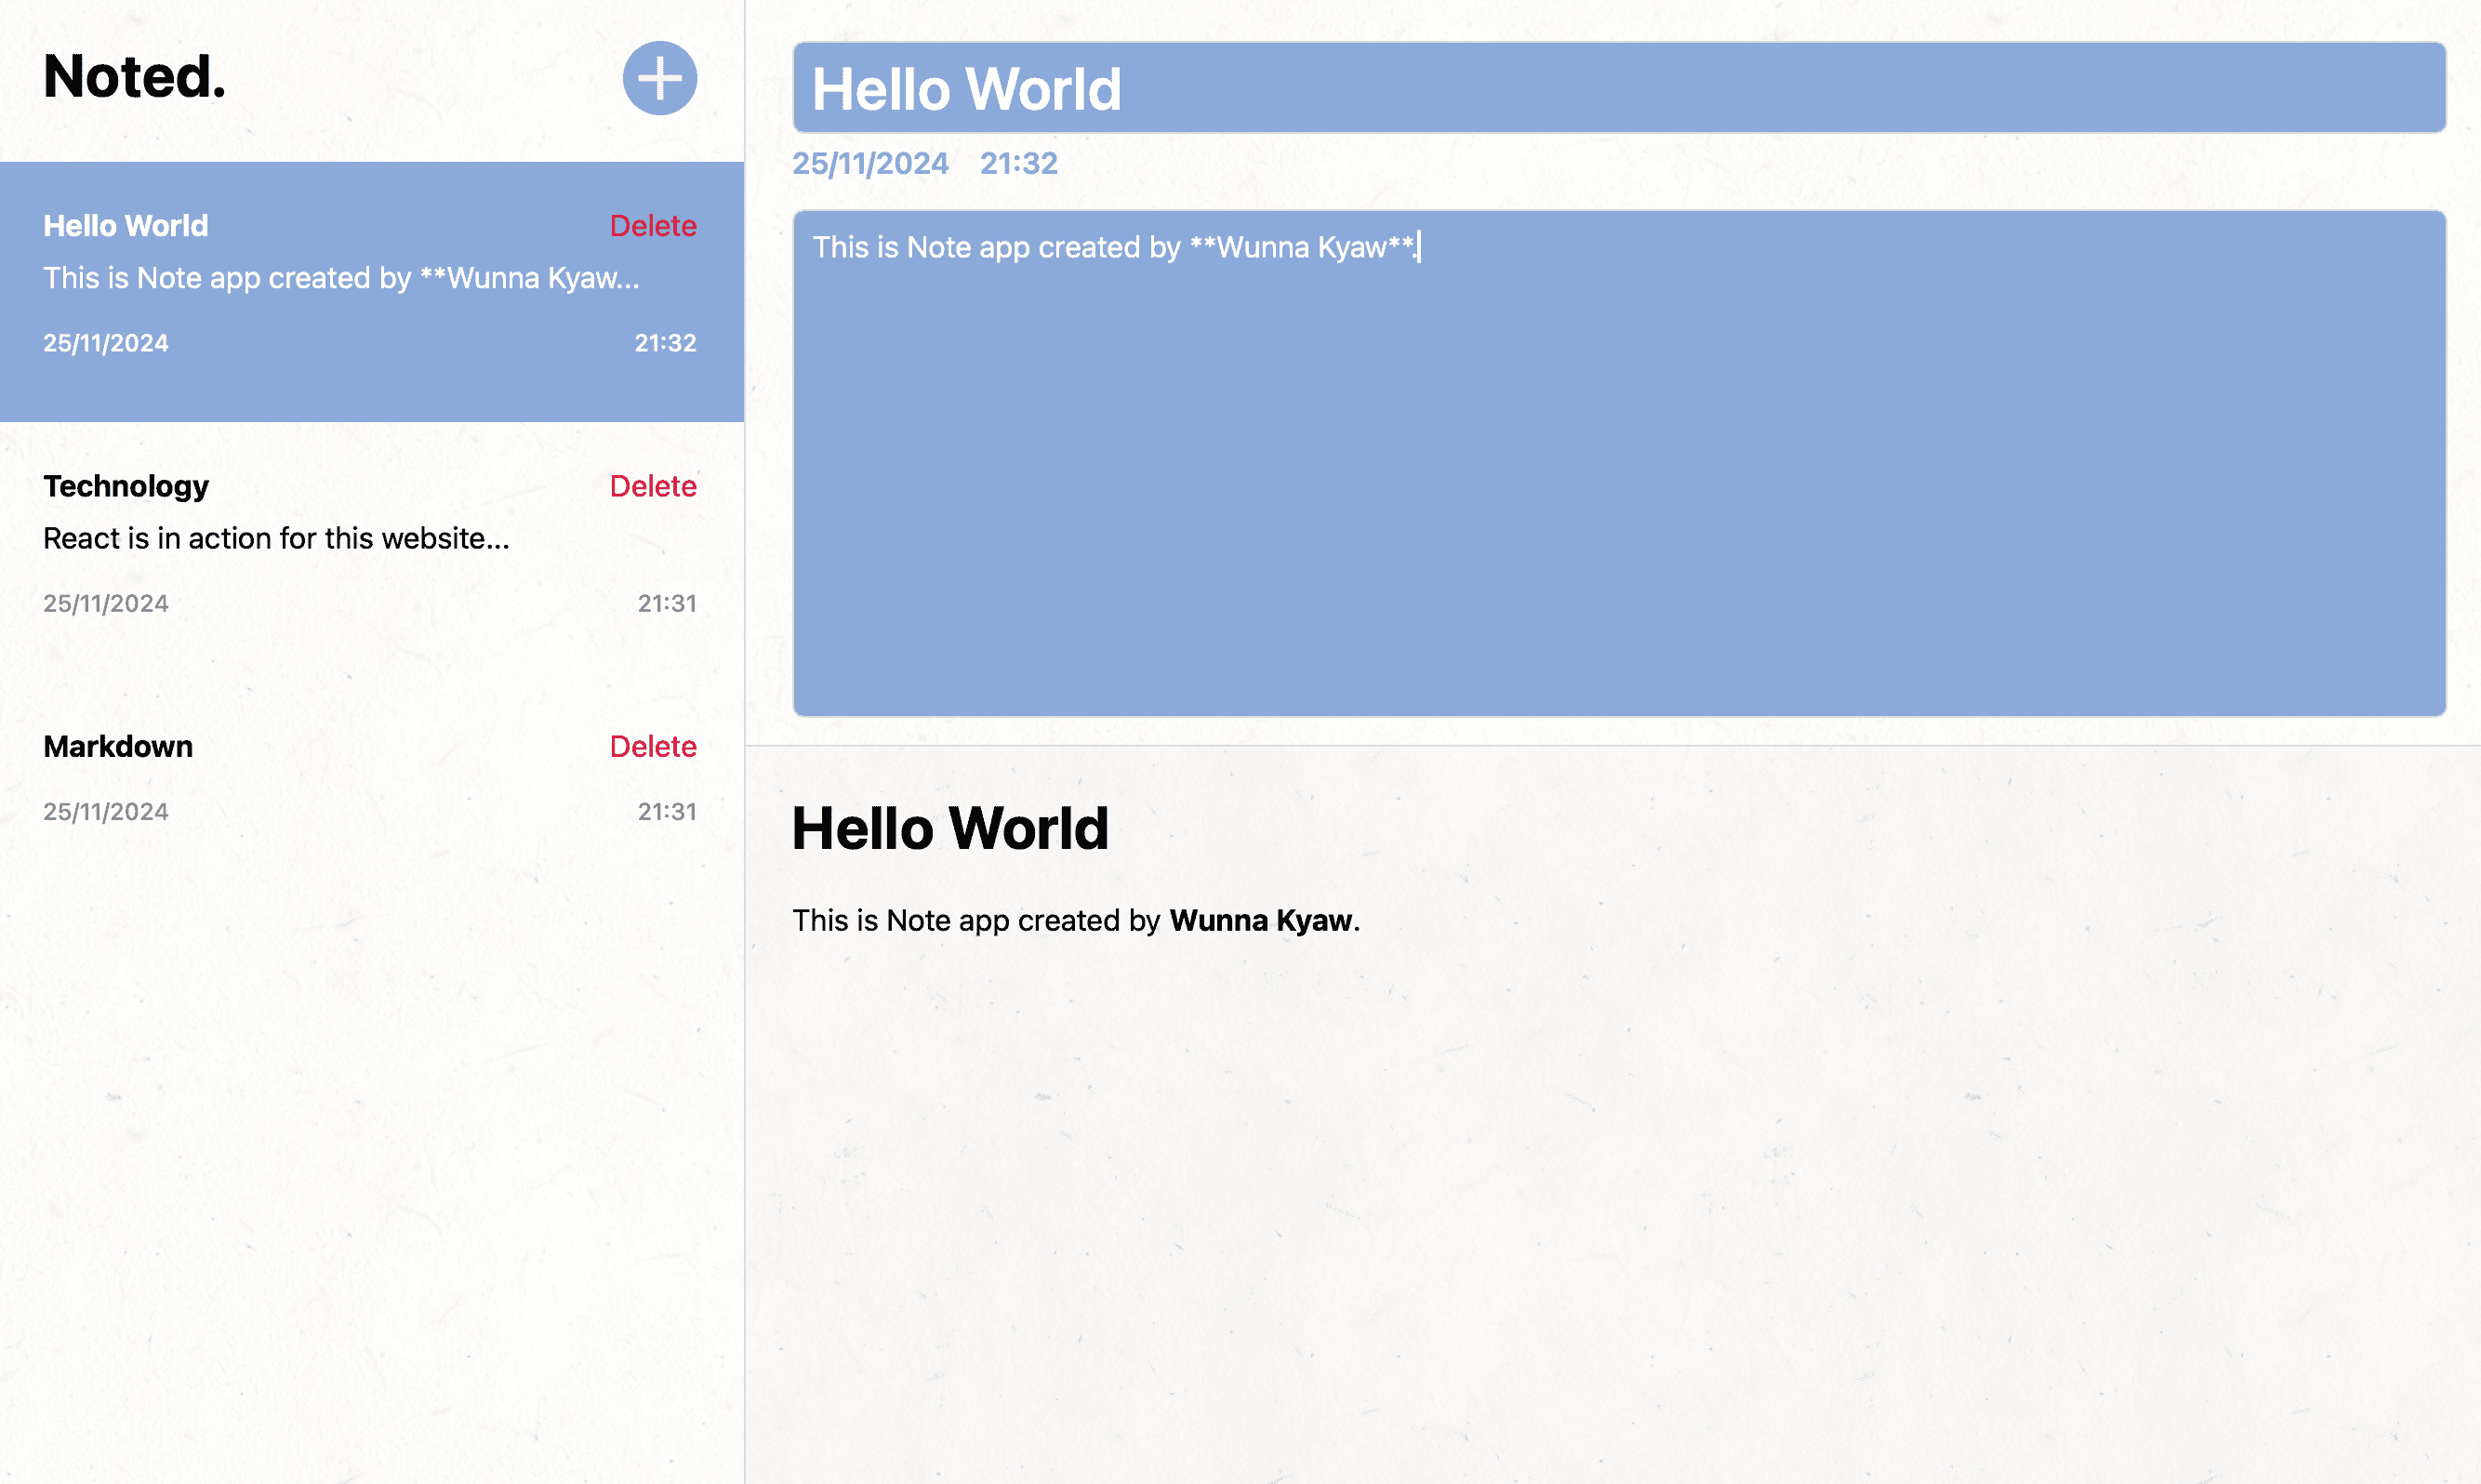Click the Technology note title text

126,486
